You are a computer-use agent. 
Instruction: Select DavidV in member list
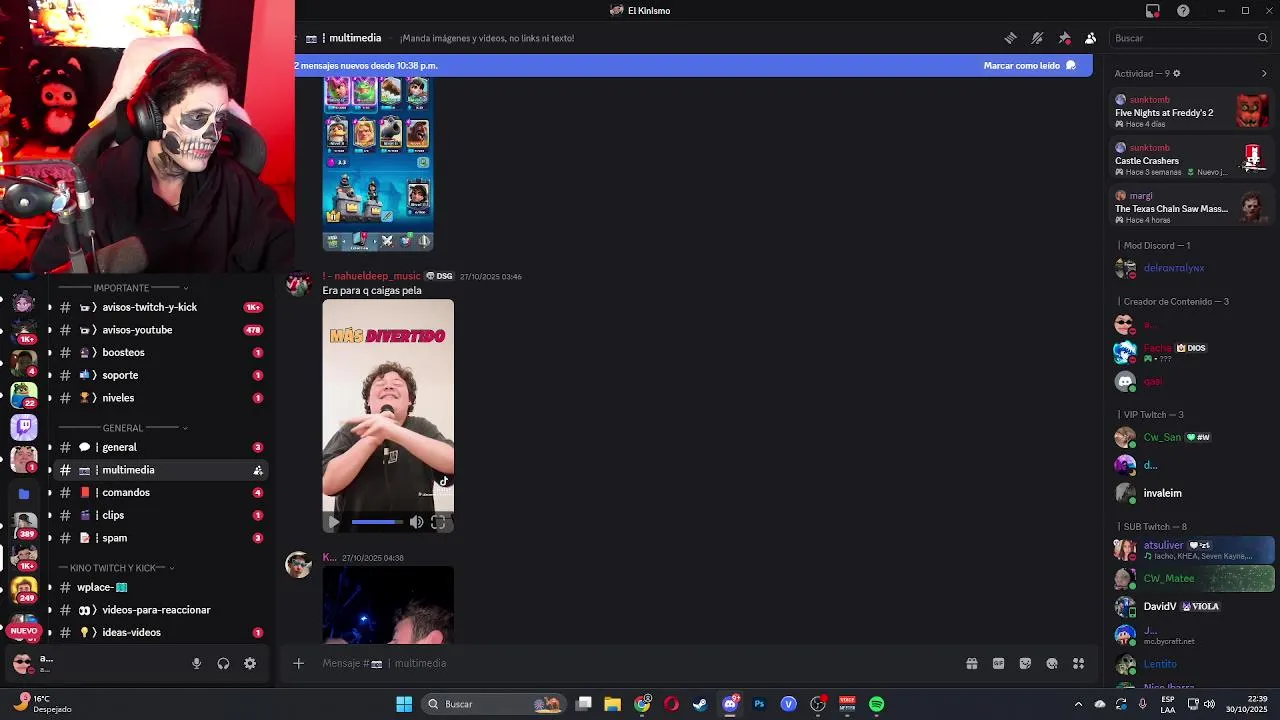[1160, 606]
